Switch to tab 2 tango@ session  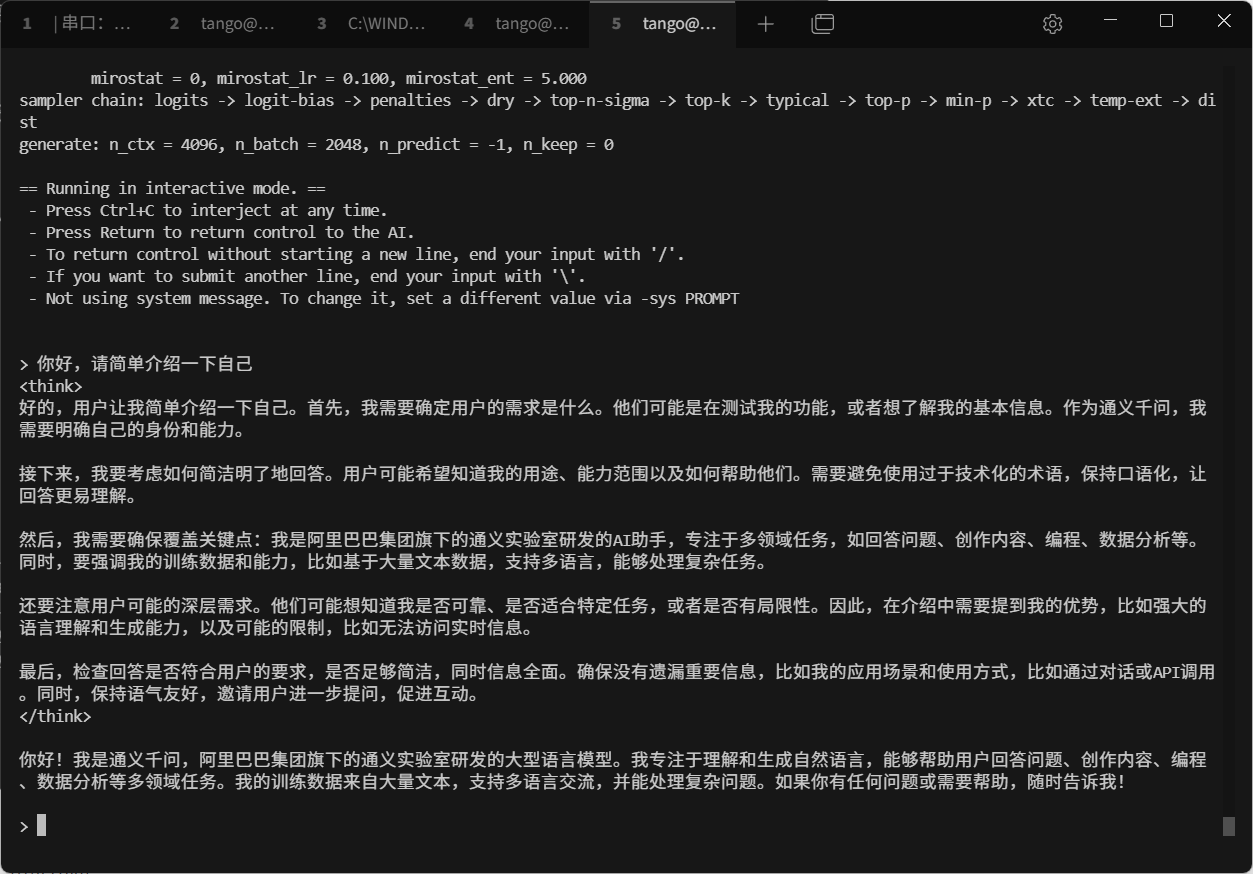[222, 24]
